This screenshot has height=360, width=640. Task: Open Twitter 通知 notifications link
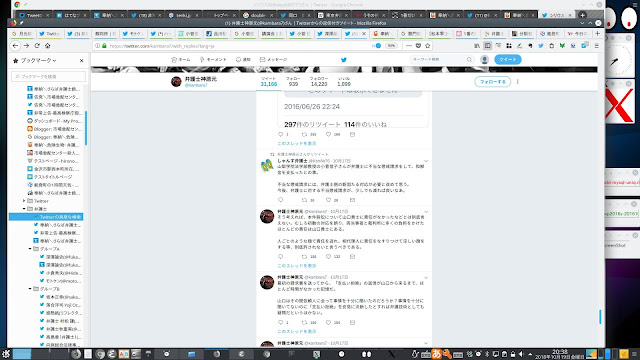pos(243,60)
